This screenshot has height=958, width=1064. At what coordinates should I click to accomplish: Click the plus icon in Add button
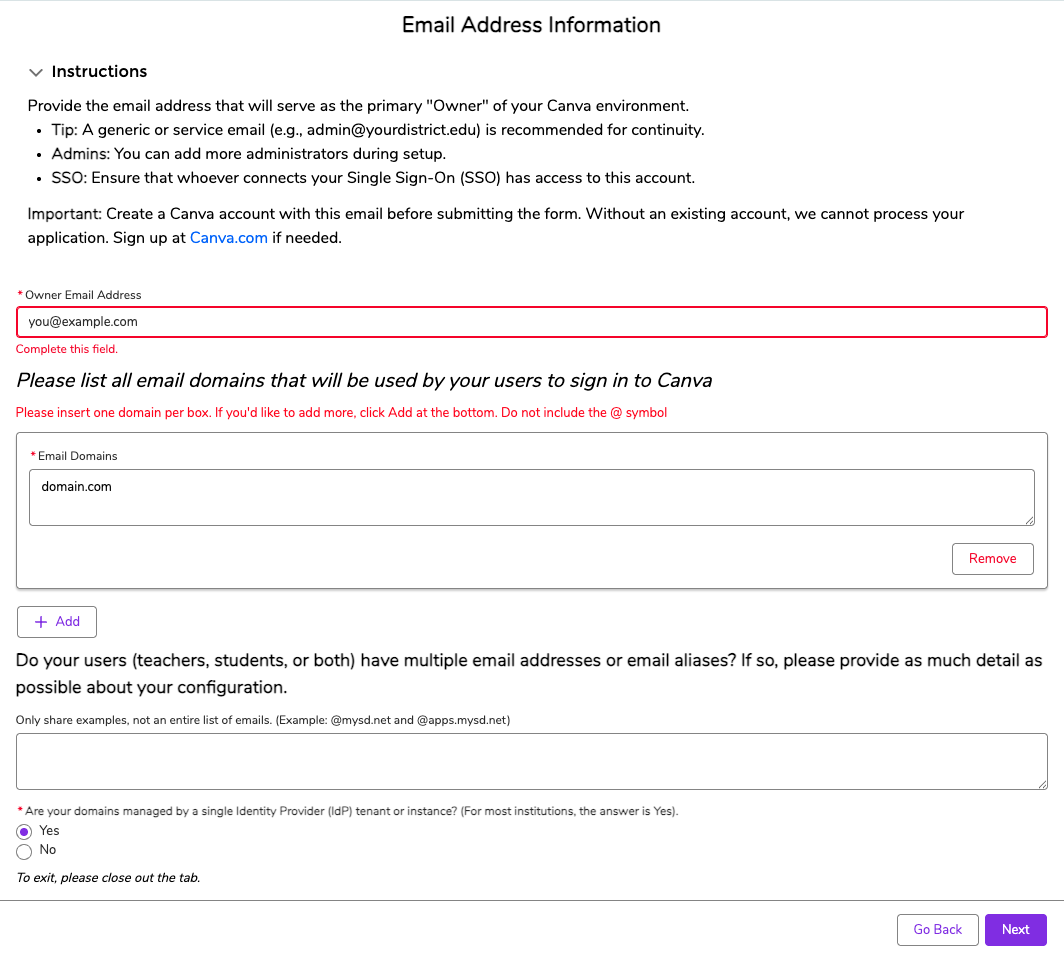(x=41, y=622)
